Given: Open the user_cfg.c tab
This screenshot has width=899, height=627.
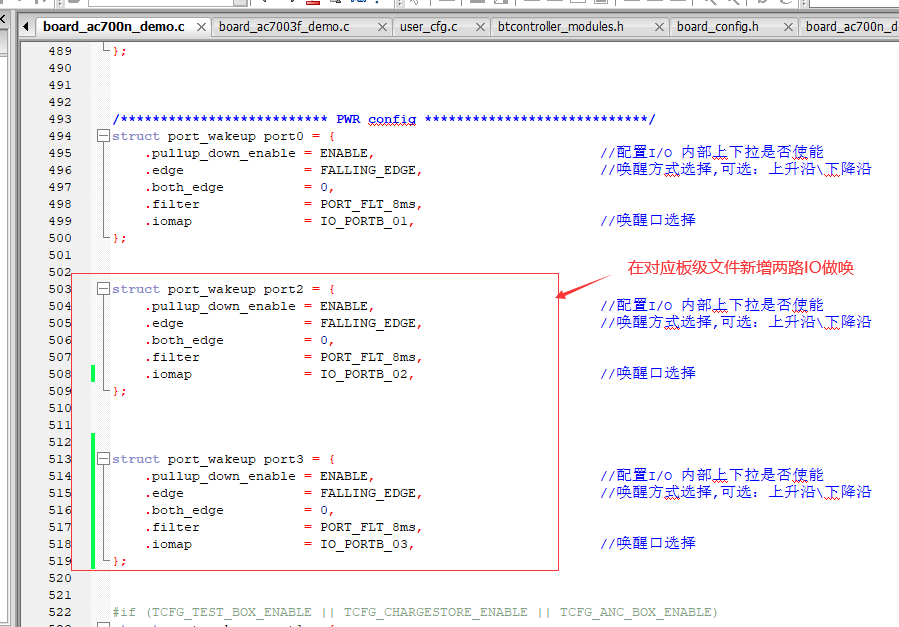Looking at the screenshot, I should pyautogui.click(x=428, y=27).
